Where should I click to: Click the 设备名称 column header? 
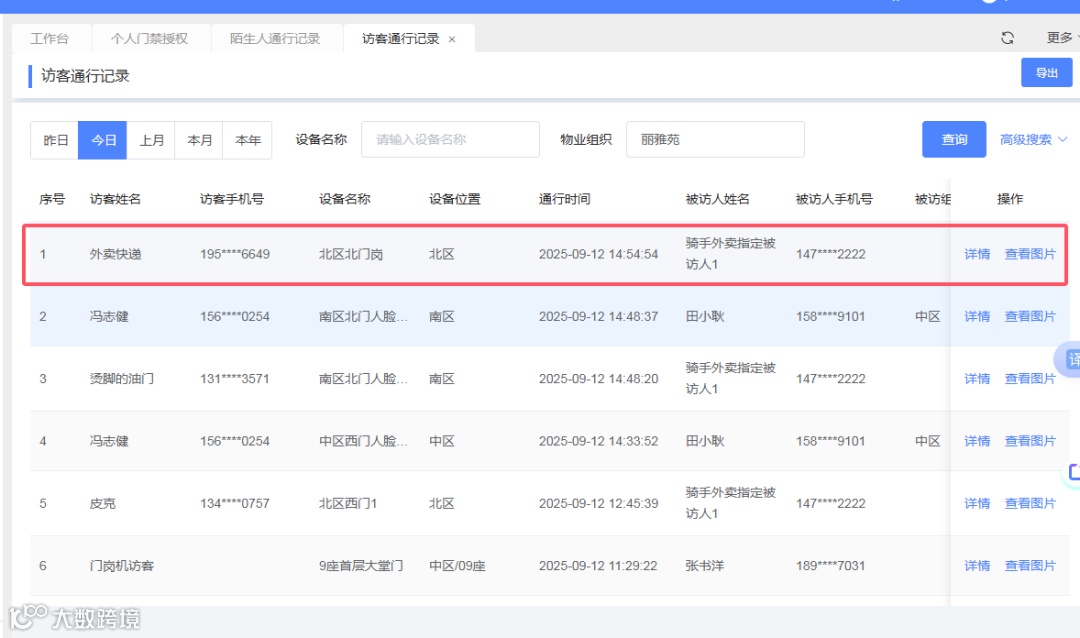click(344, 200)
